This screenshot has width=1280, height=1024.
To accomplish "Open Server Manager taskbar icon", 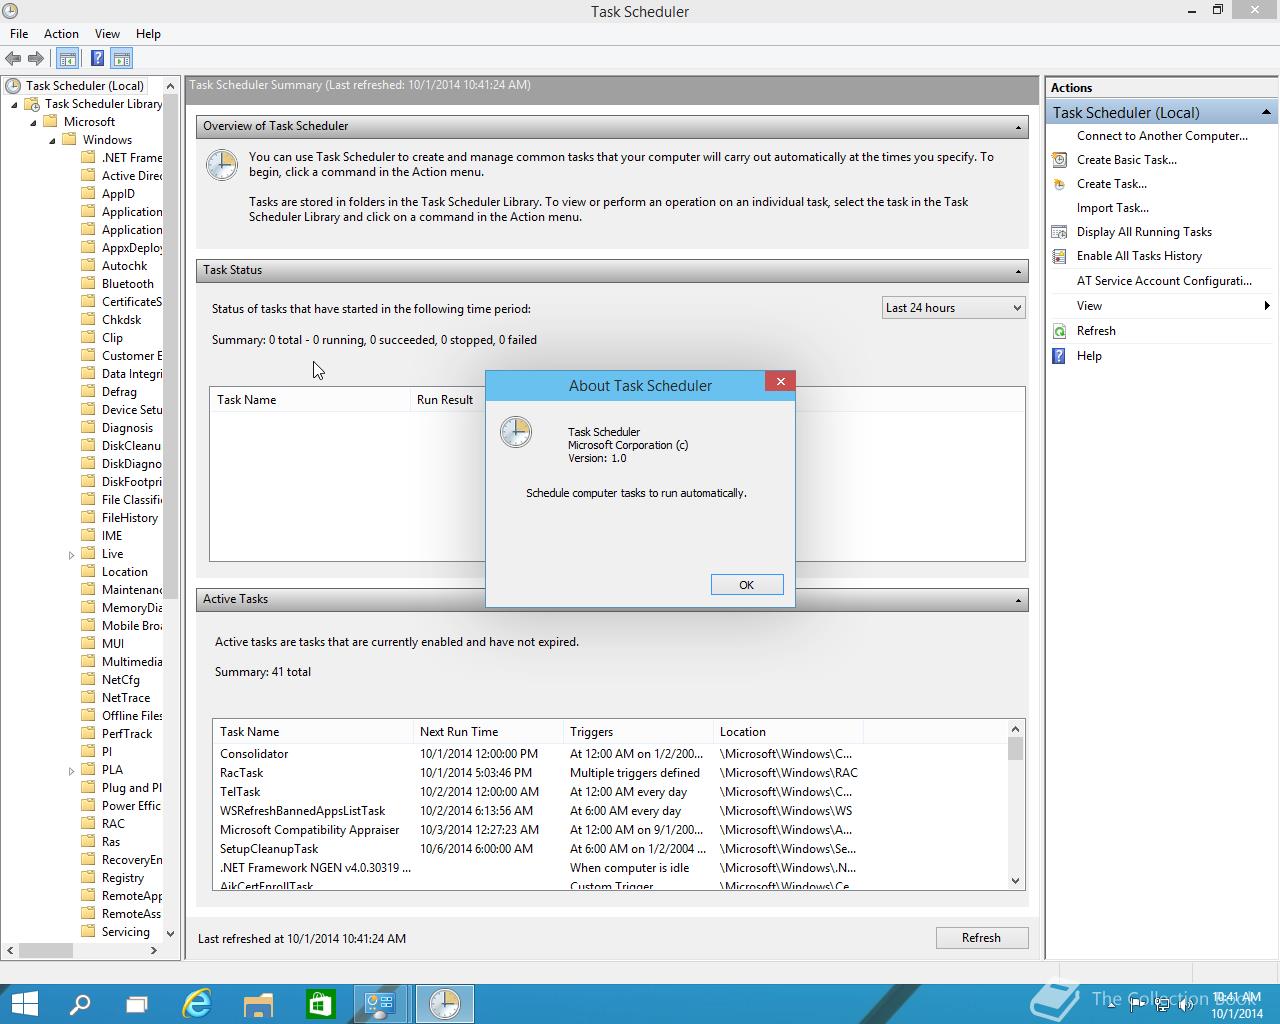I will click(x=381, y=1004).
